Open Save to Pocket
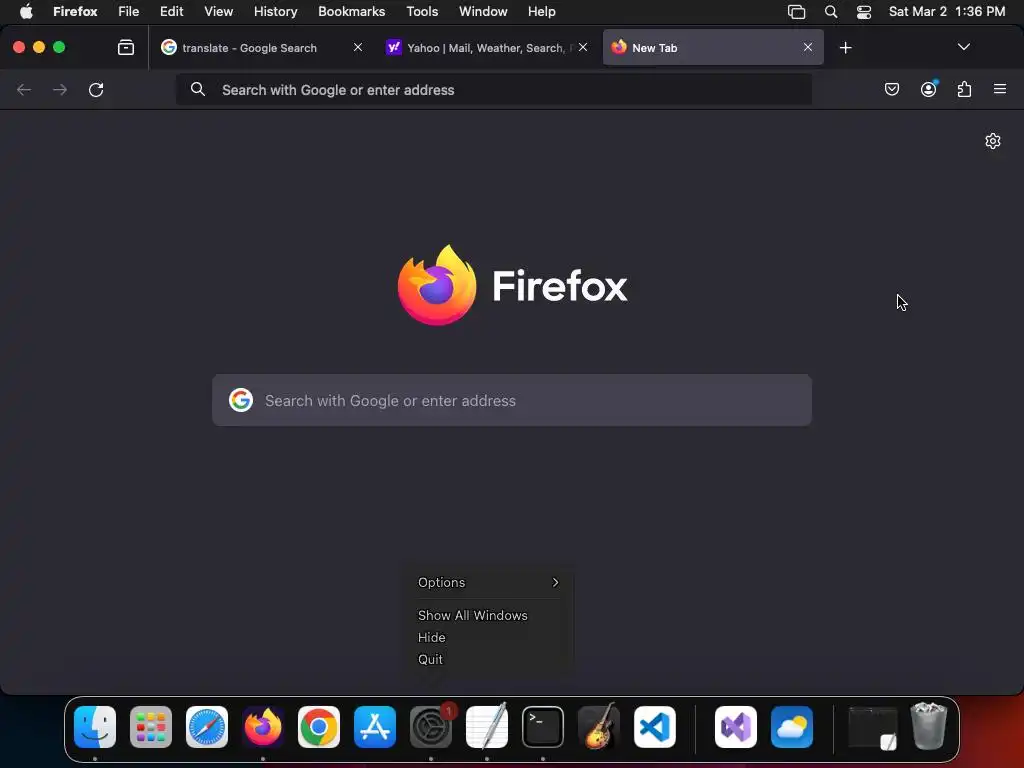The image size is (1024, 768). pyautogui.click(x=891, y=89)
